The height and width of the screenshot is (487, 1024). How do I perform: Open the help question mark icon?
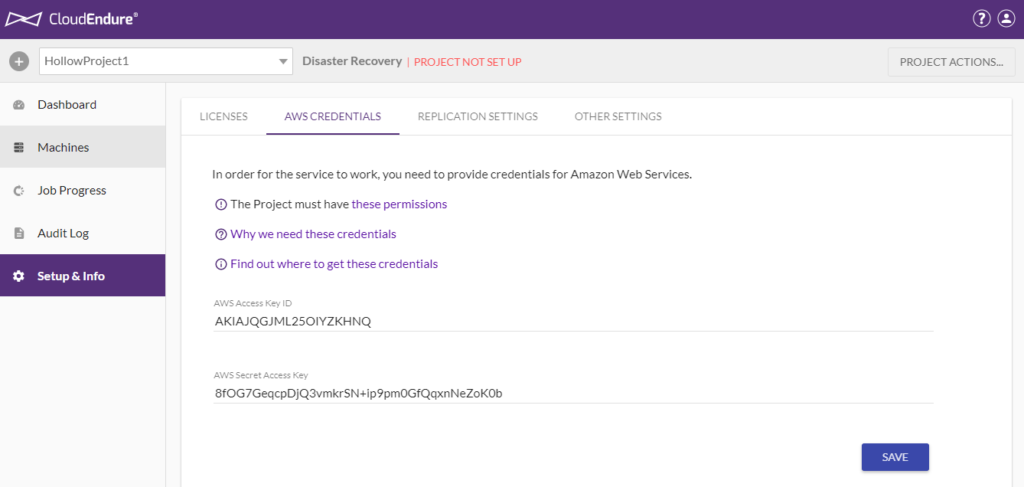[x=981, y=19]
